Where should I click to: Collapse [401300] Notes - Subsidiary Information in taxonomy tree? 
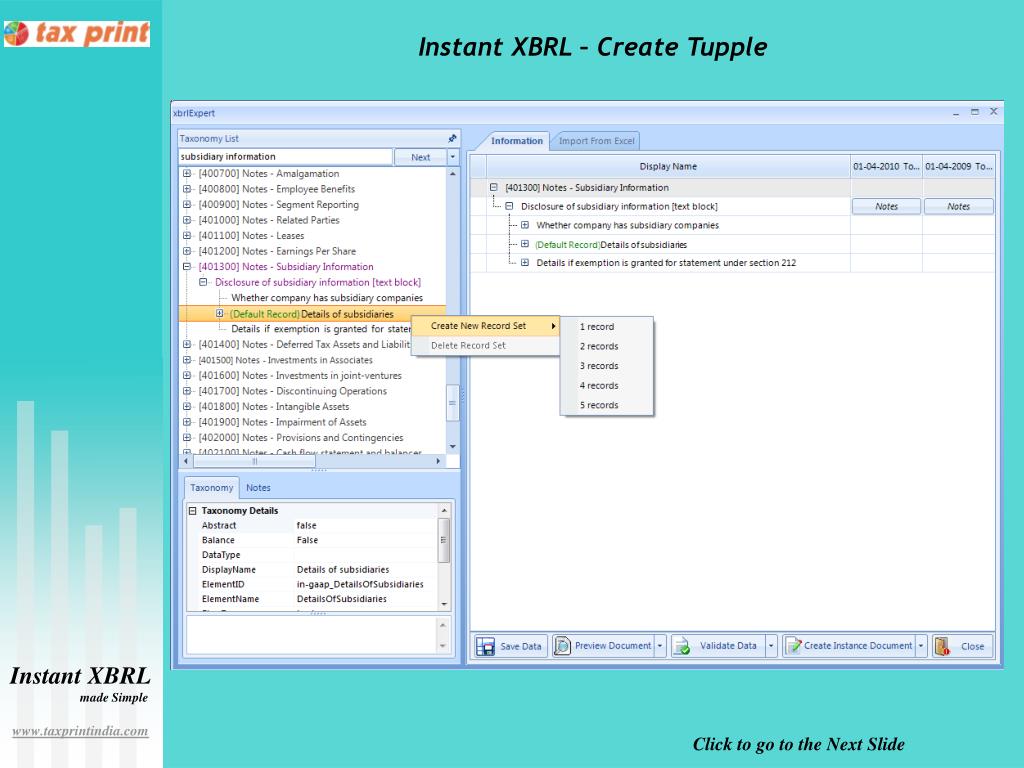[x=187, y=266]
